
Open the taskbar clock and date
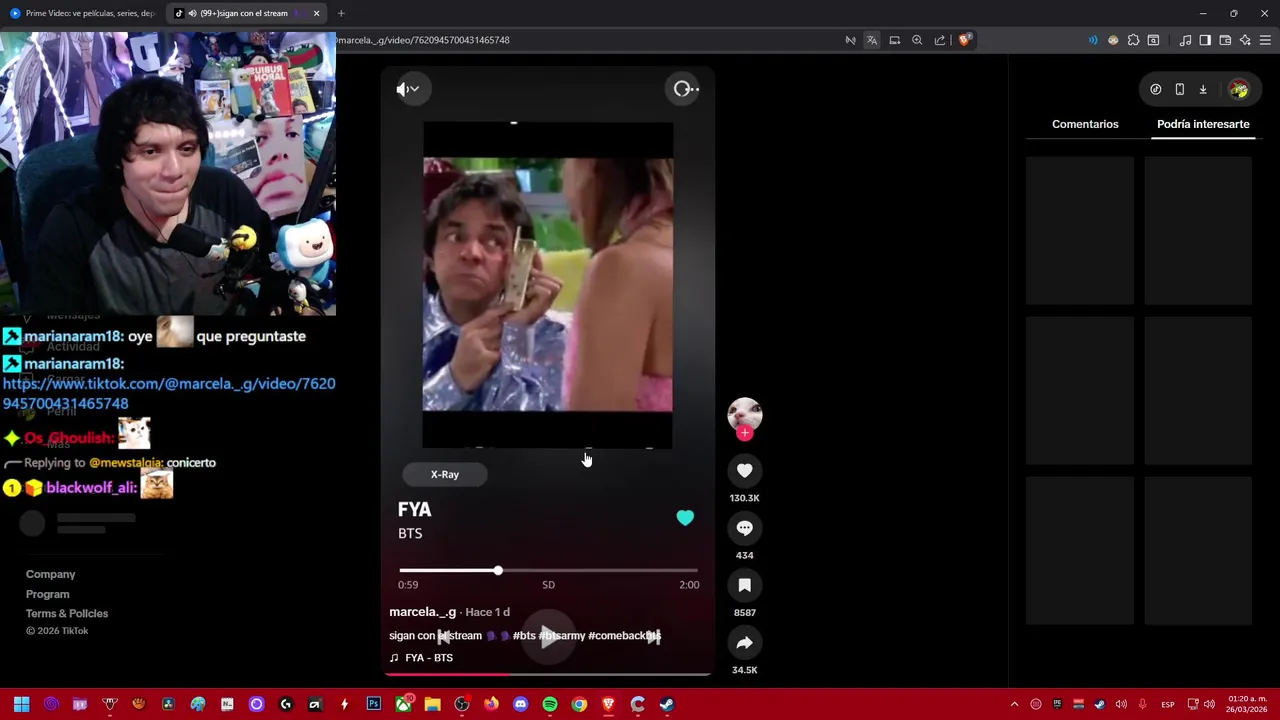(1246, 704)
